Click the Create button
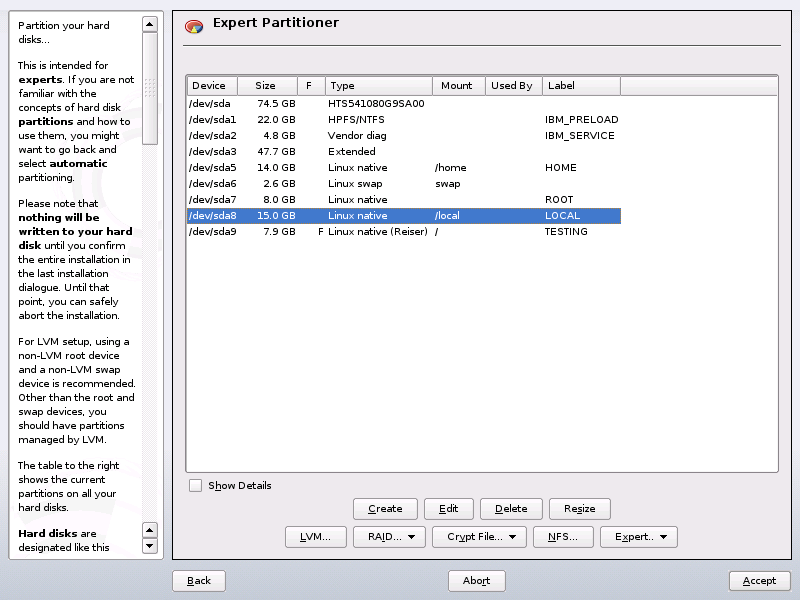Viewport: 800px width, 600px height. coord(385,509)
